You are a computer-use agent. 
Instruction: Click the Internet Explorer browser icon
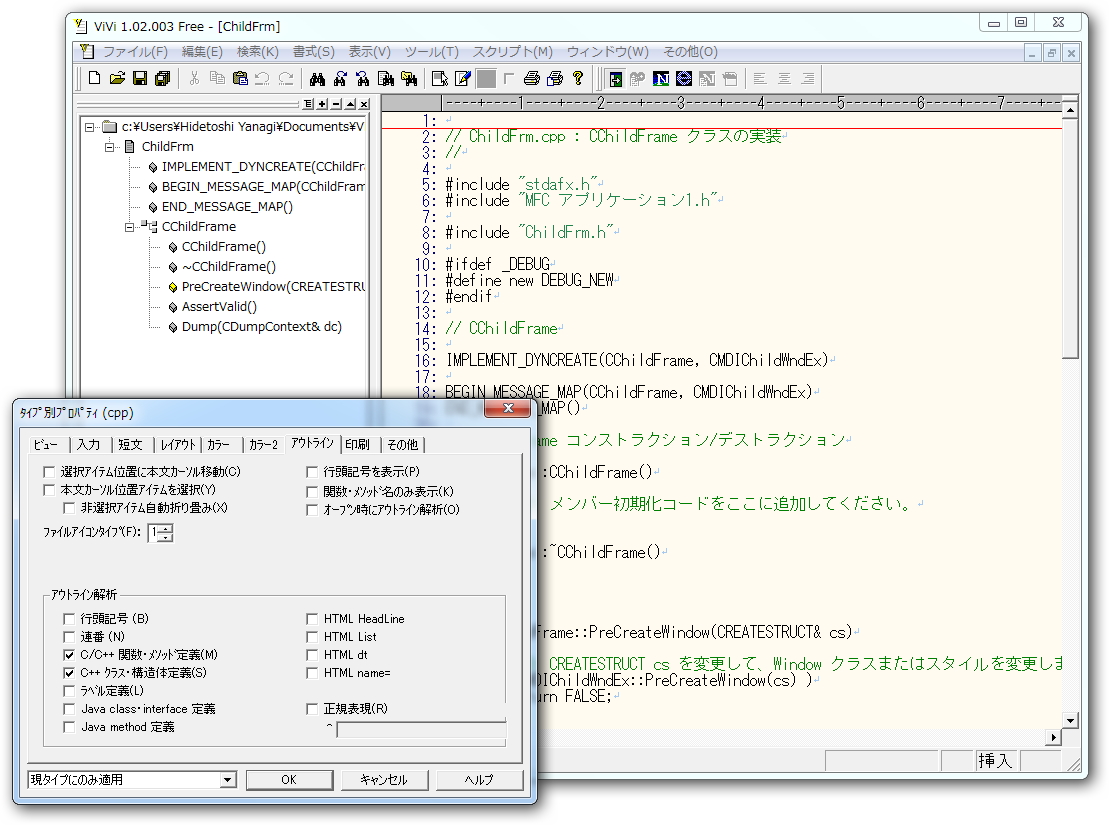pos(684,79)
